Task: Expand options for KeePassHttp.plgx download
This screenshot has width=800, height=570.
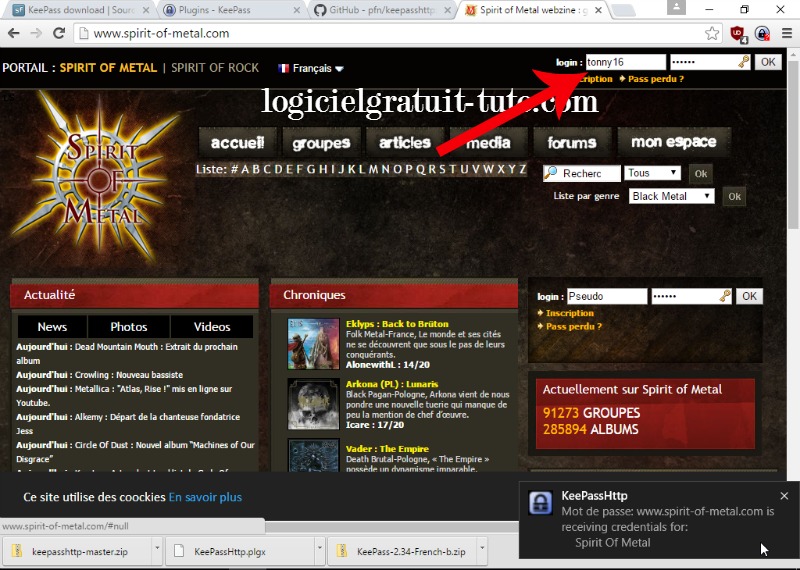Action: pos(319,548)
